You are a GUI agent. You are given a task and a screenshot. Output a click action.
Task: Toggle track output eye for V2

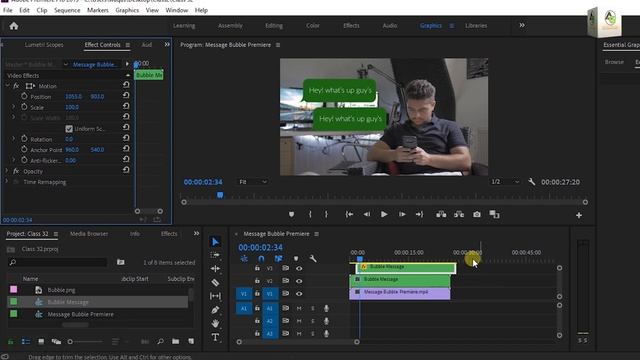click(299, 281)
